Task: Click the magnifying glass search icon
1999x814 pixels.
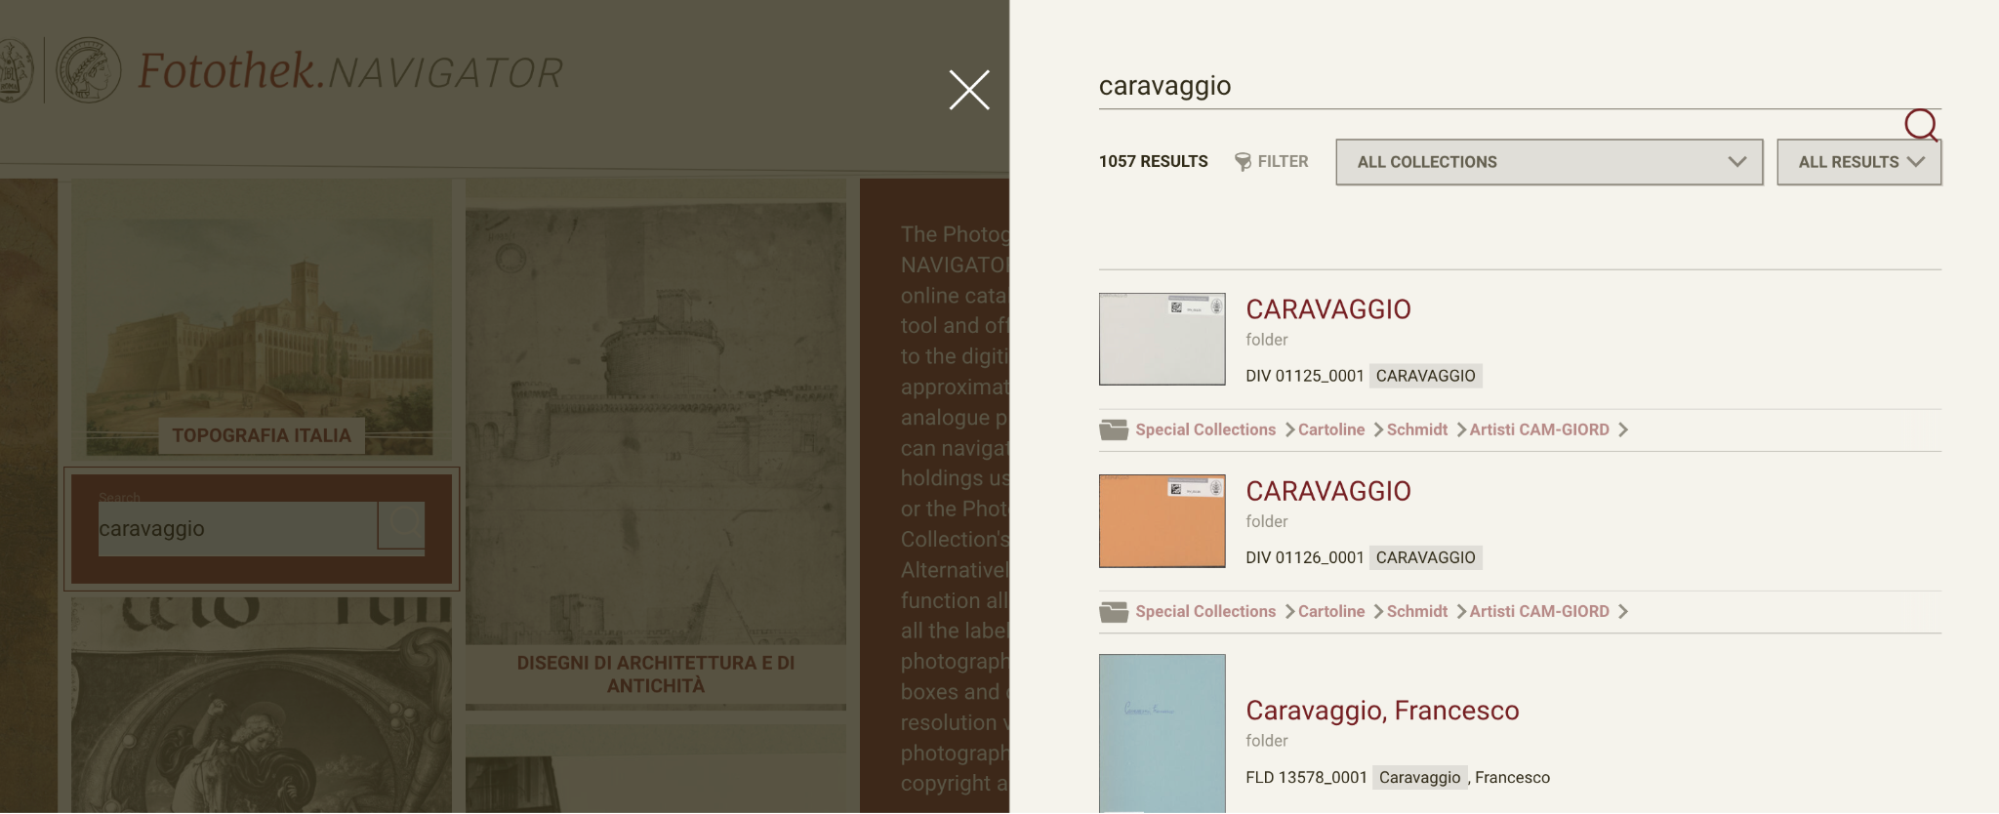Action: [x=1921, y=125]
